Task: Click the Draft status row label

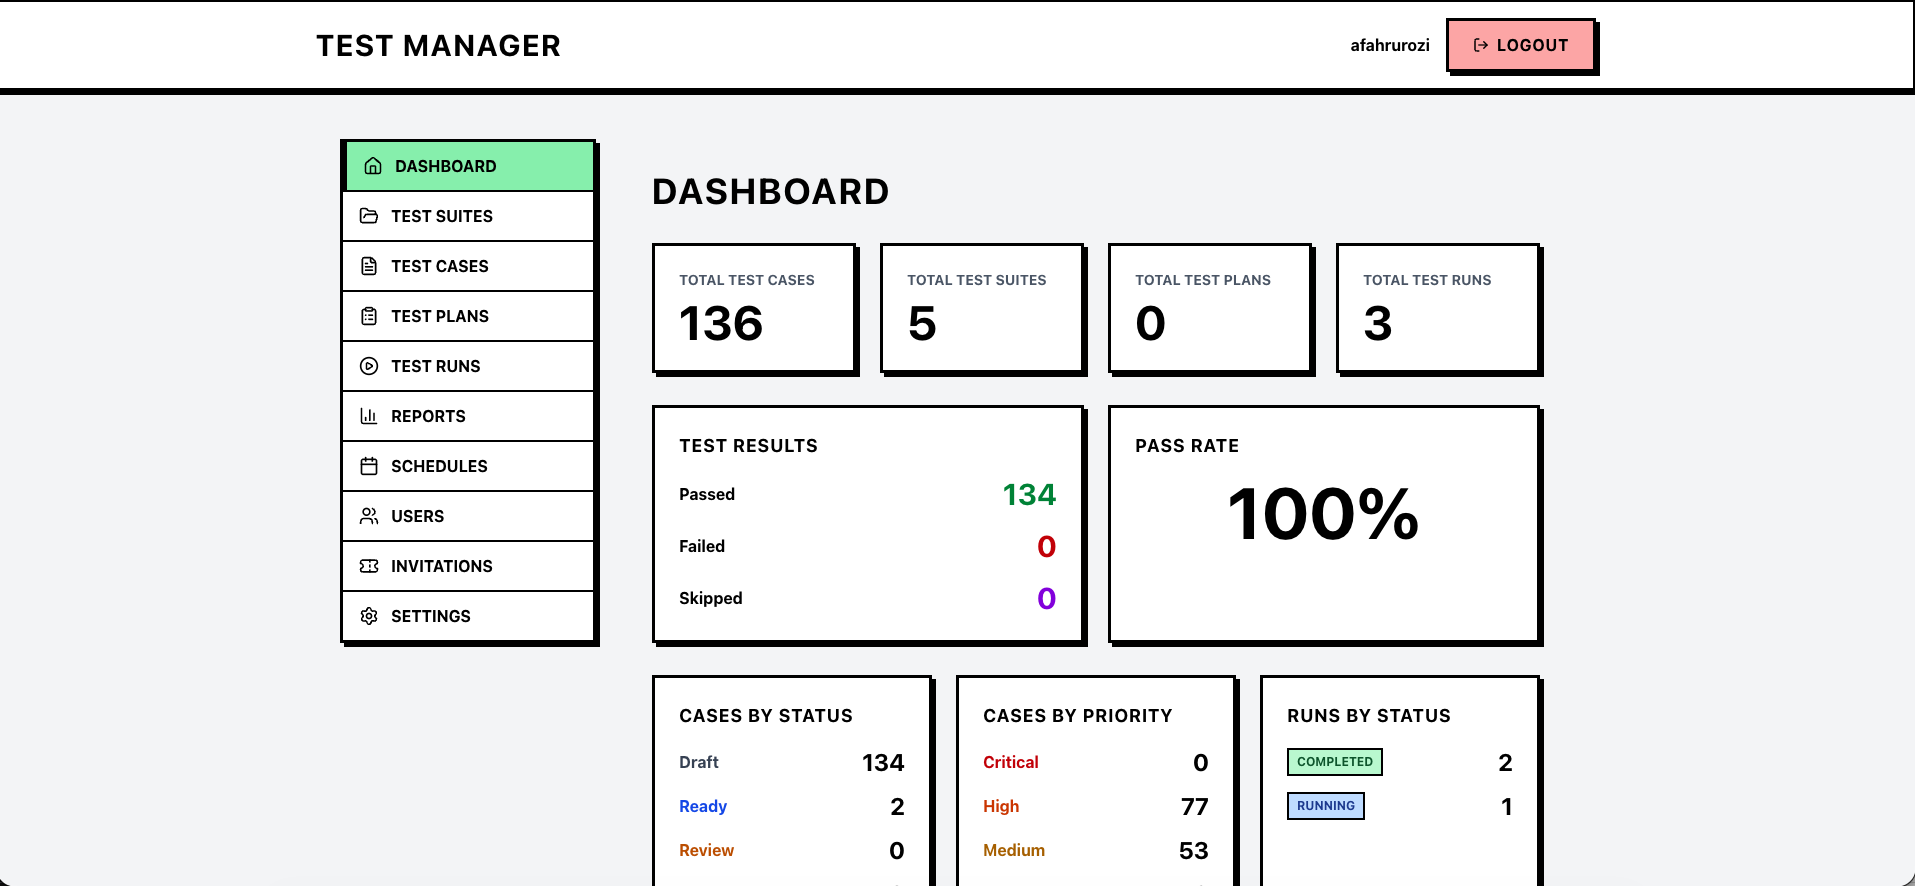Action: point(699,762)
